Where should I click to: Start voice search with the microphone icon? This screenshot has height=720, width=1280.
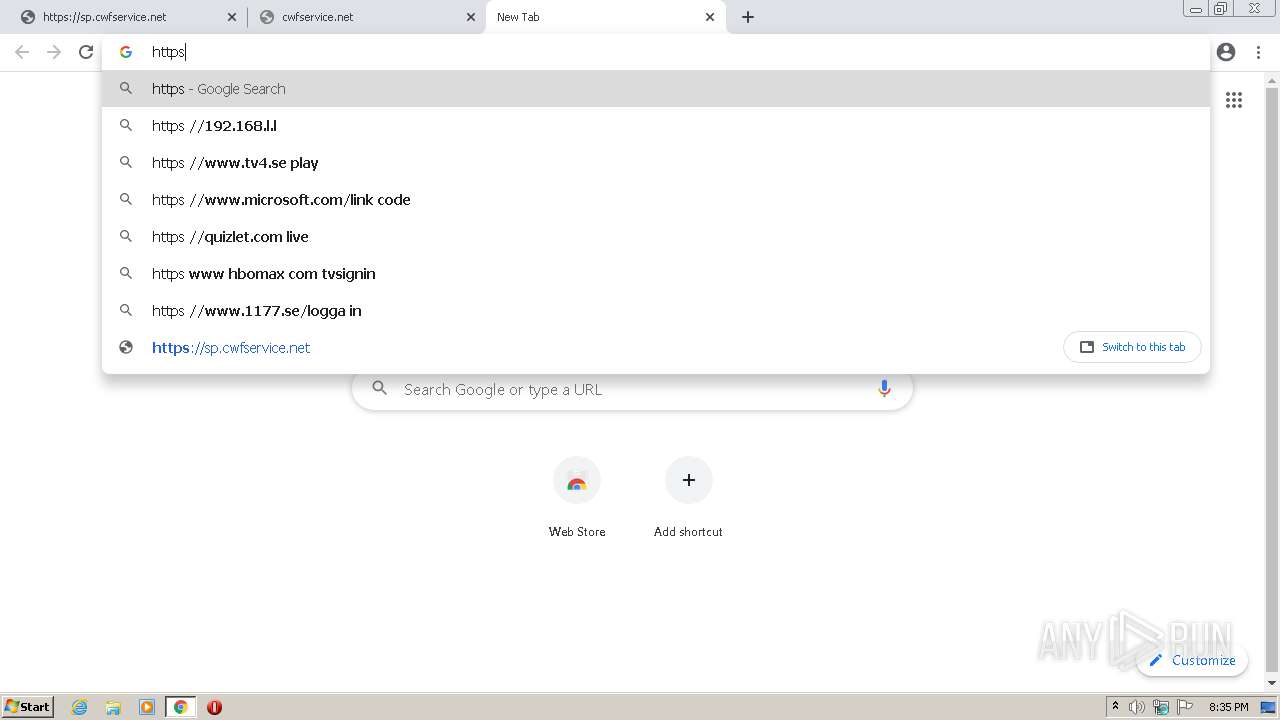884,389
